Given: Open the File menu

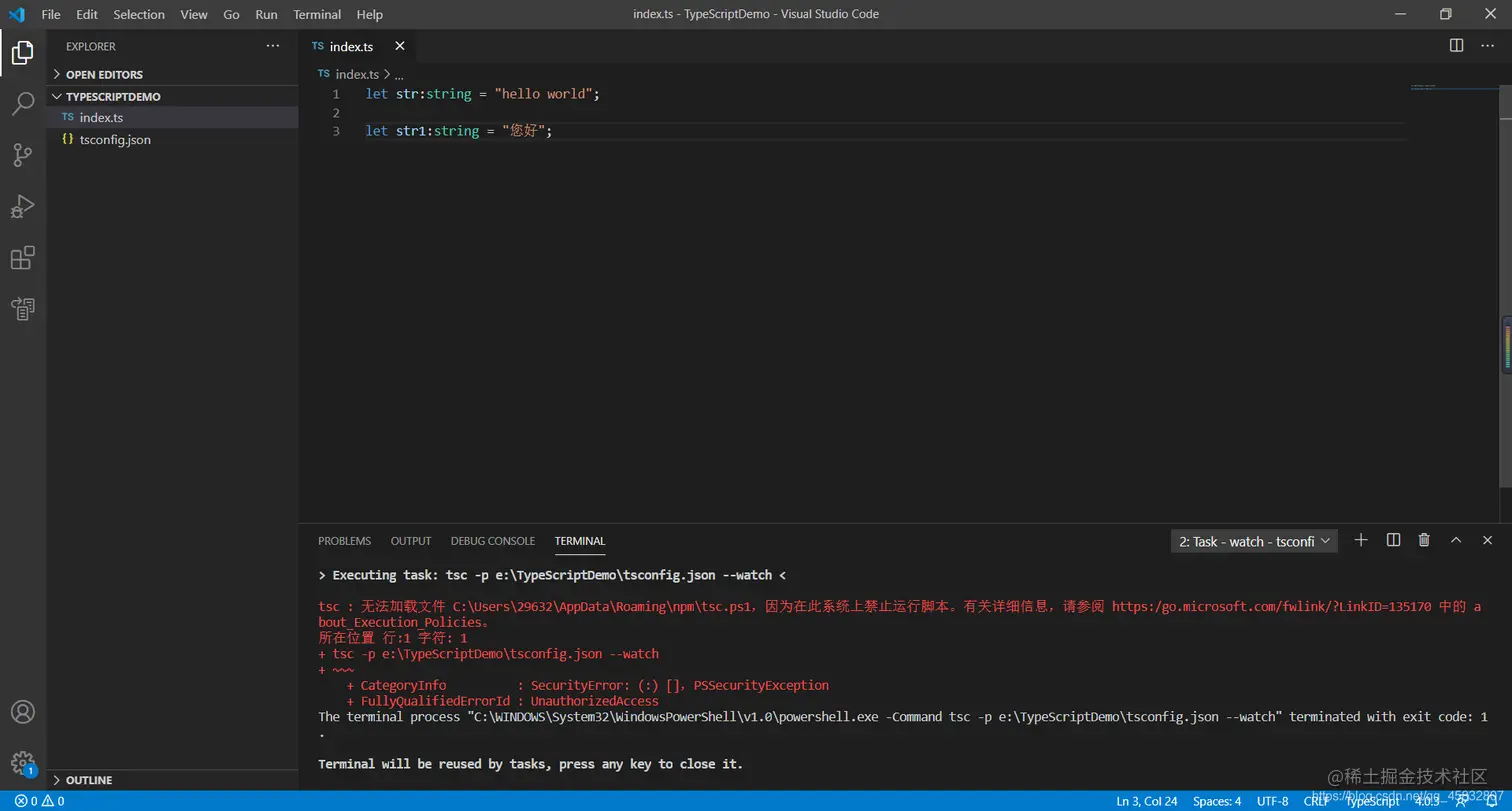Looking at the screenshot, I should coord(51,14).
